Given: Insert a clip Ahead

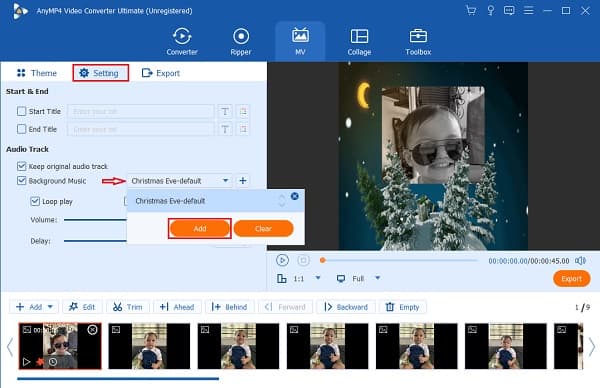Looking at the screenshot, I should click(x=177, y=307).
